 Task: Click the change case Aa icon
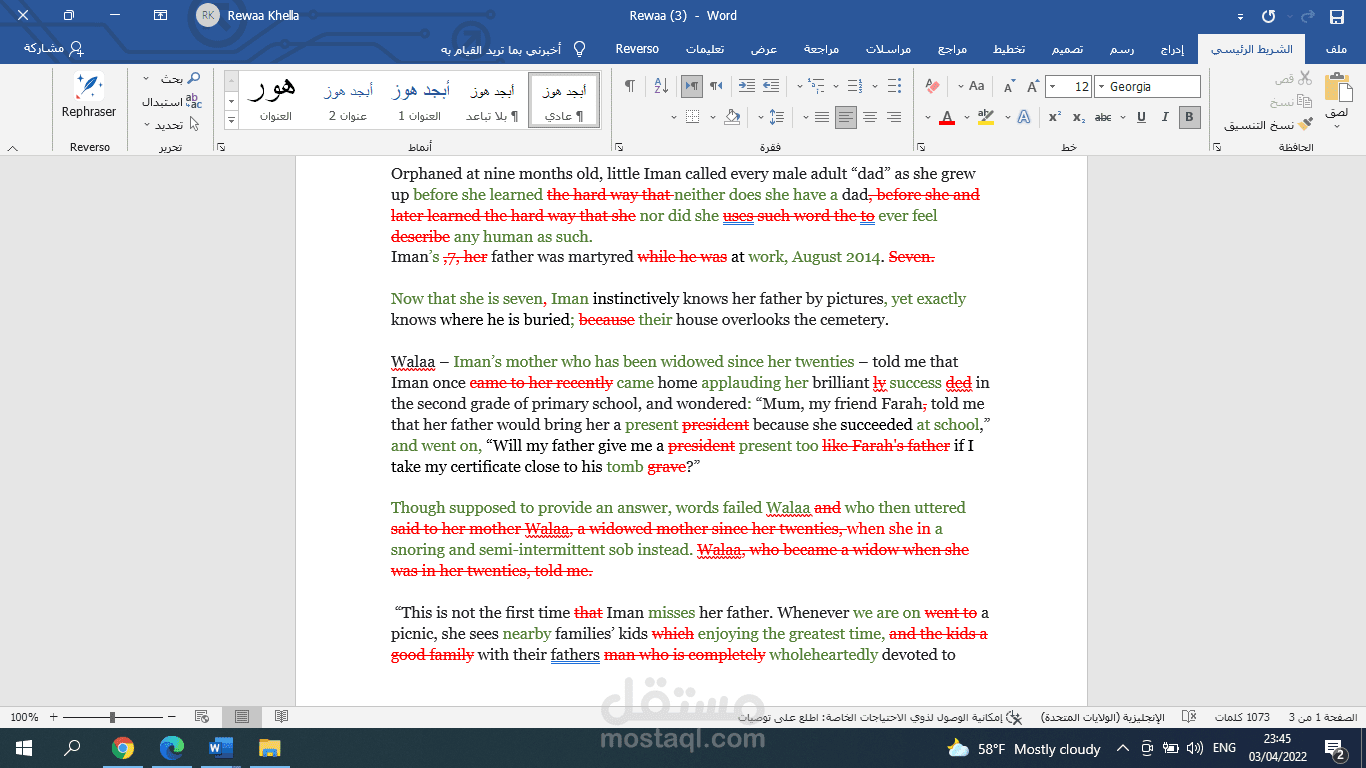(976, 86)
